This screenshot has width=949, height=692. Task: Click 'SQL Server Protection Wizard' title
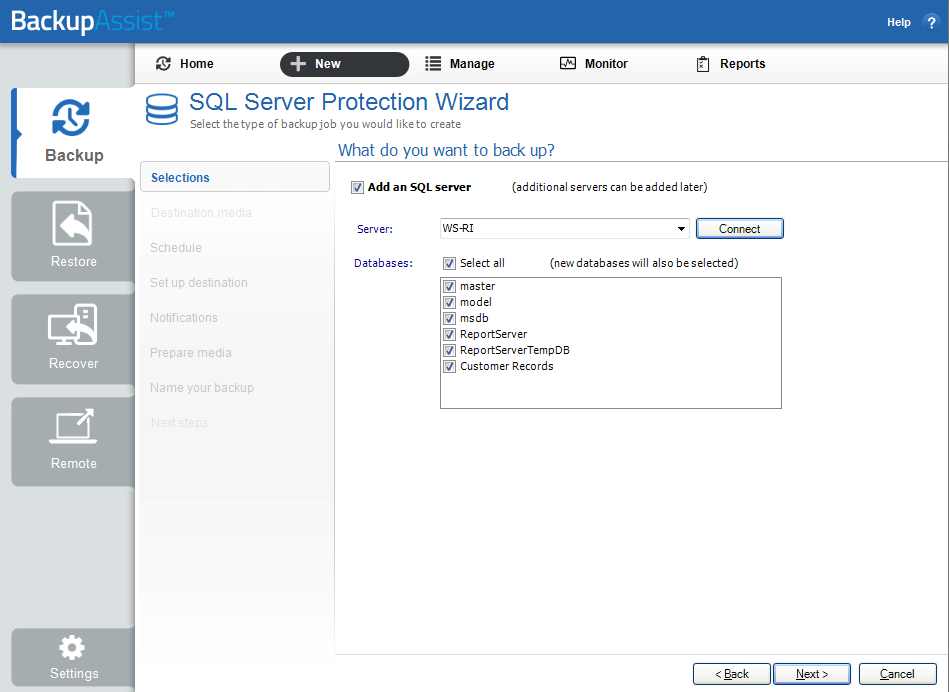point(349,102)
